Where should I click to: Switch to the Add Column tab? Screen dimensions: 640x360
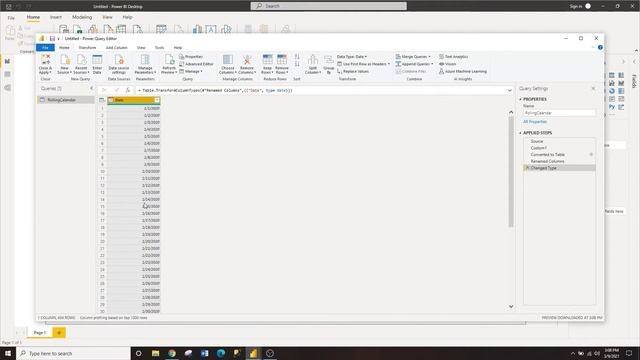(117, 48)
